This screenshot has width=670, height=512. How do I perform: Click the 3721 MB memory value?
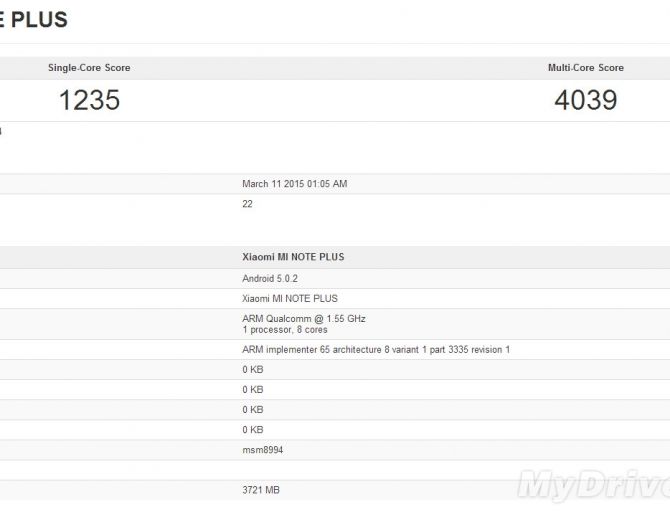pos(261,490)
